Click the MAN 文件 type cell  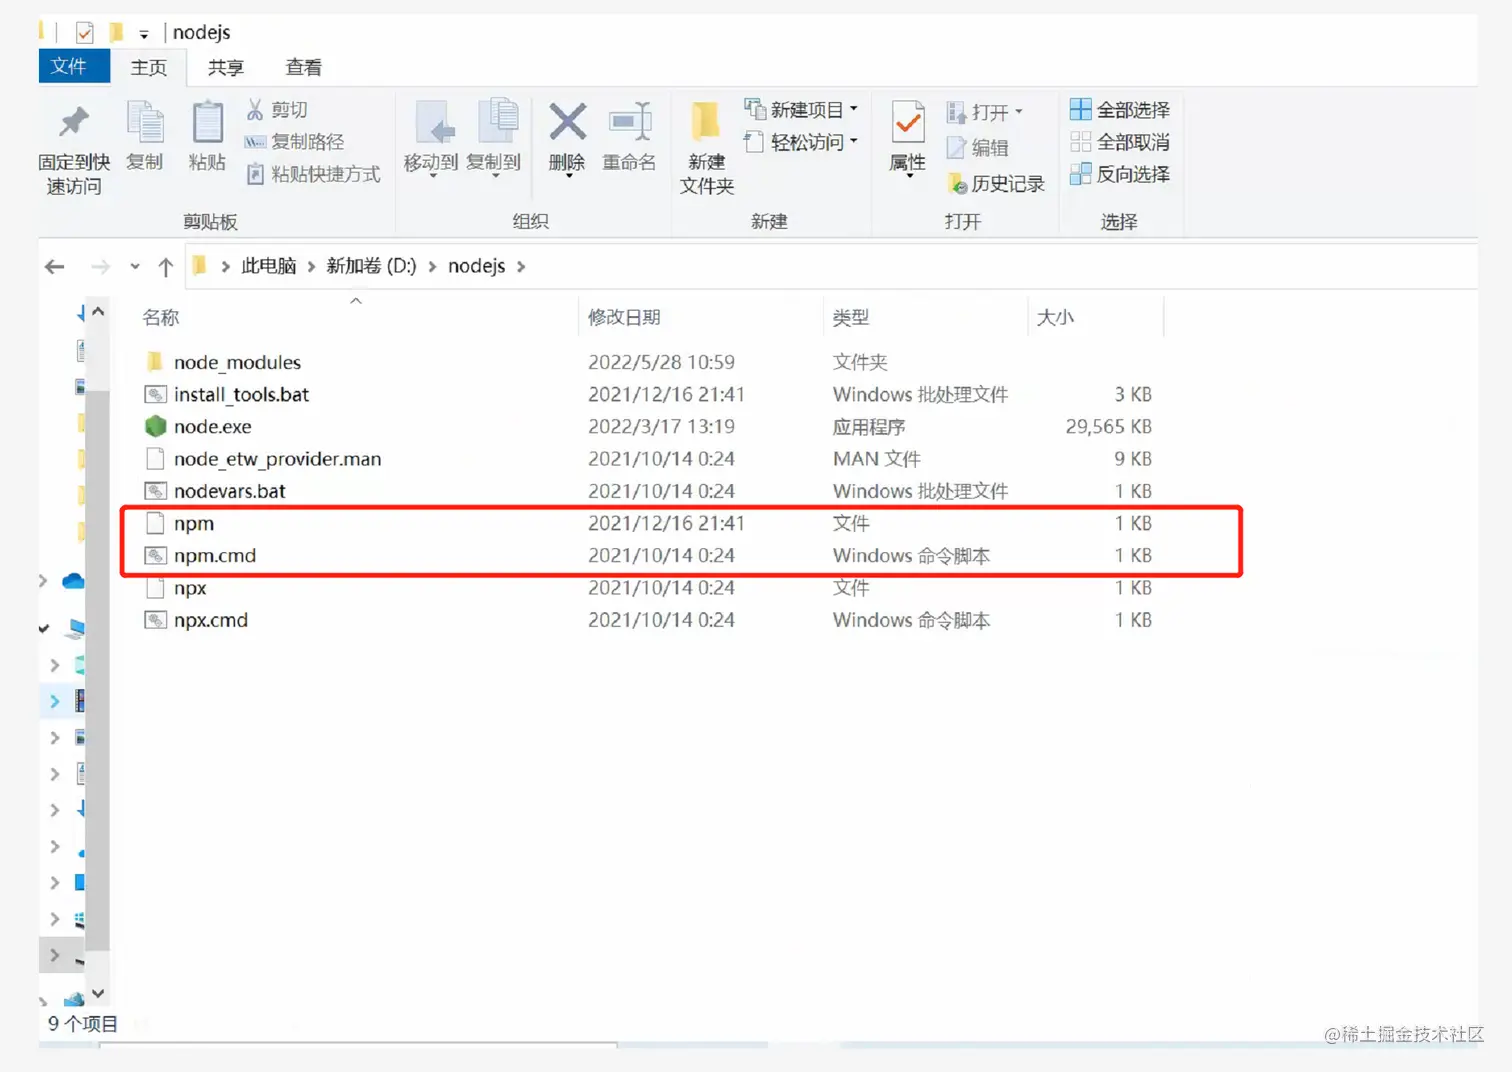(876, 459)
